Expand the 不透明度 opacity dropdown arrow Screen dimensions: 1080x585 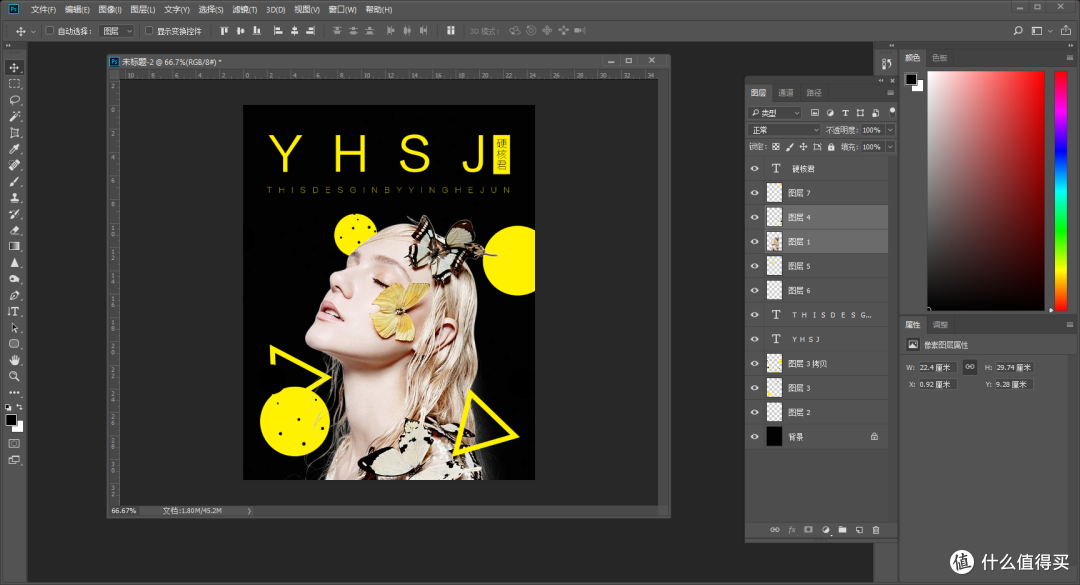(890, 130)
